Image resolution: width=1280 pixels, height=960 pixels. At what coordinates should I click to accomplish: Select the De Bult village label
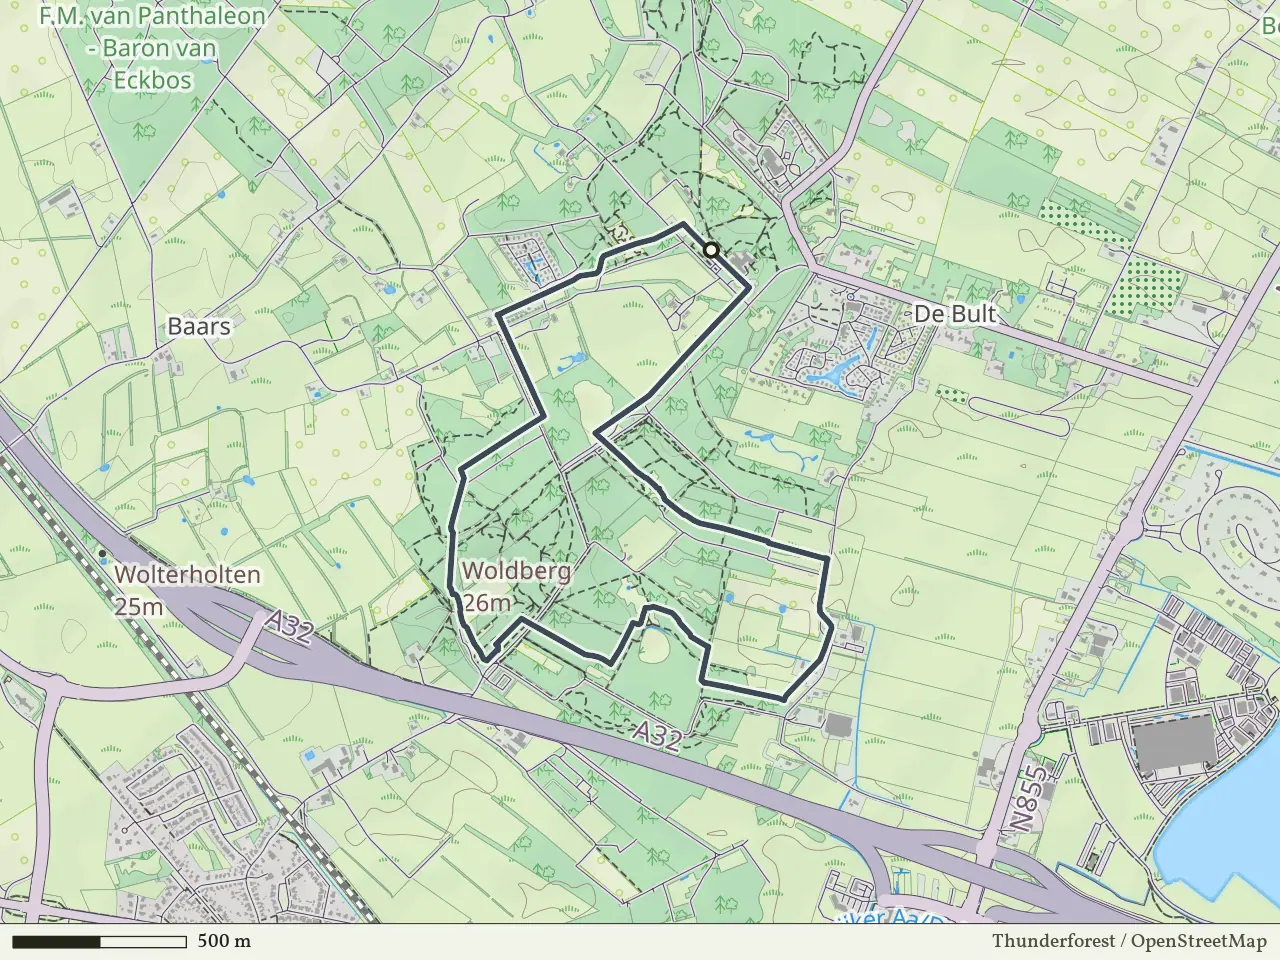[x=955, y=314]
